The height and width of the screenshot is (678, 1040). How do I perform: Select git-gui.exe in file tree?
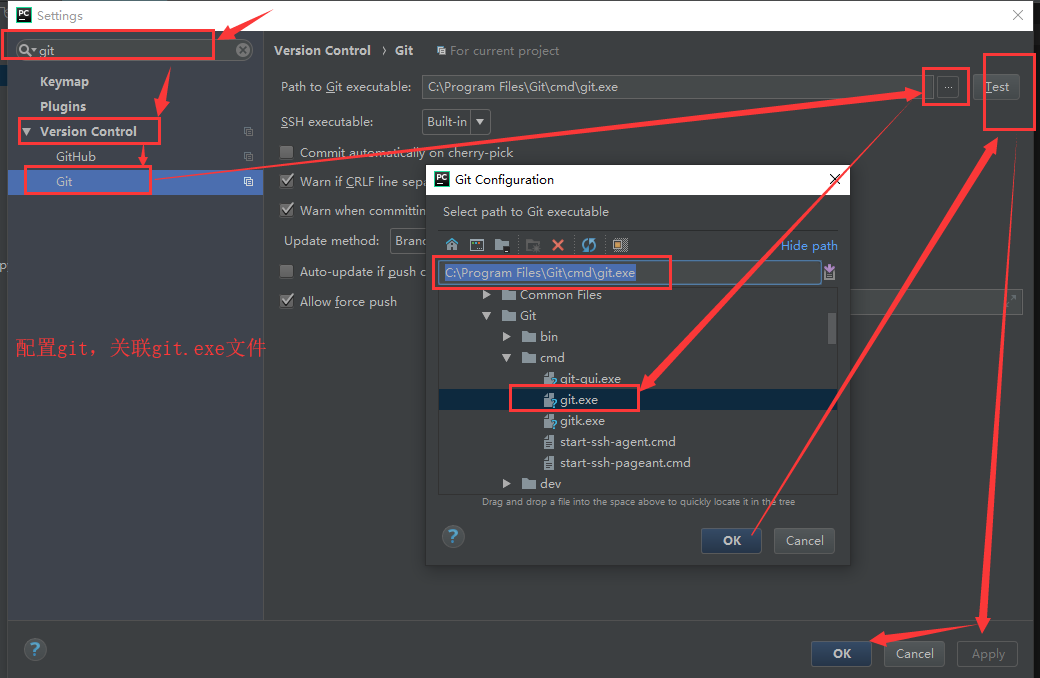[590, 379]
